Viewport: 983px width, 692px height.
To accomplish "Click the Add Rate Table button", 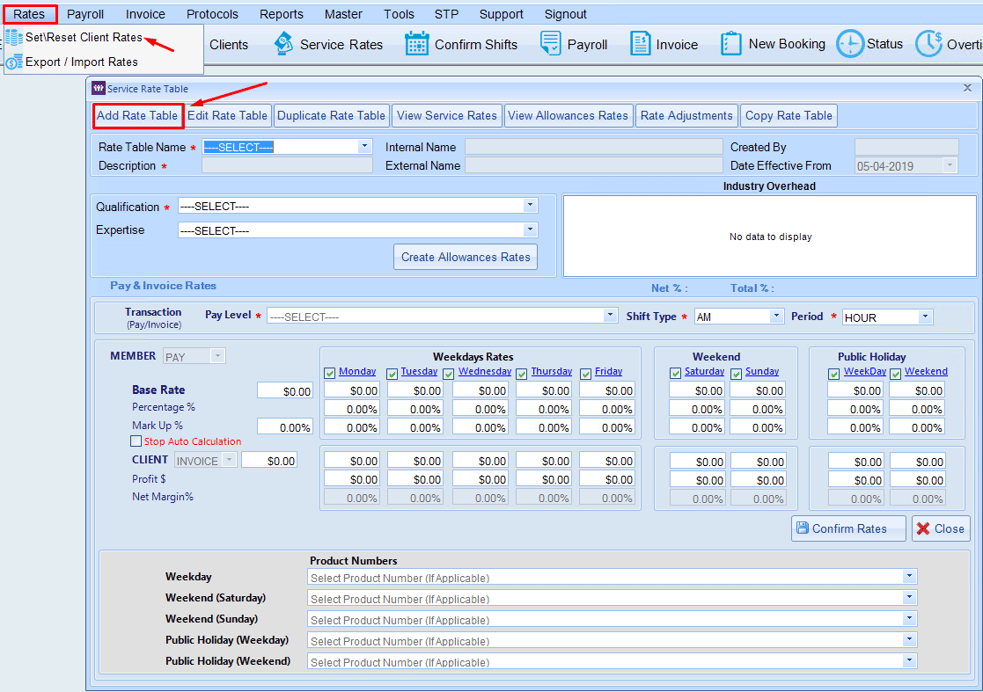I will 137,115.
